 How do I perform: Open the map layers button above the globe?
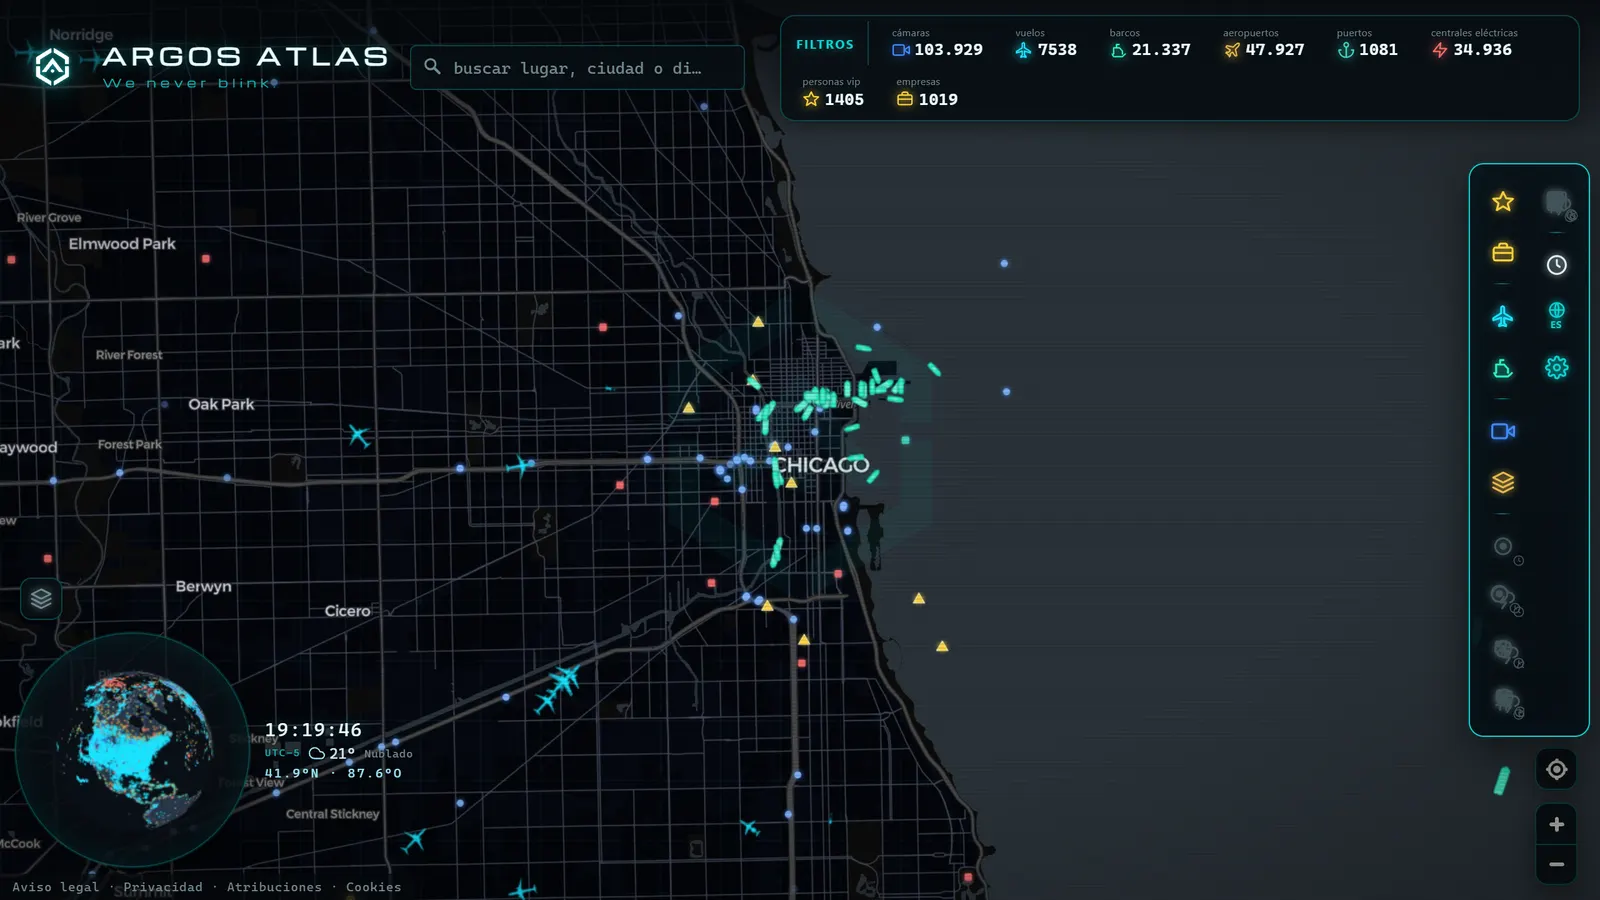[x=41, y=599]
